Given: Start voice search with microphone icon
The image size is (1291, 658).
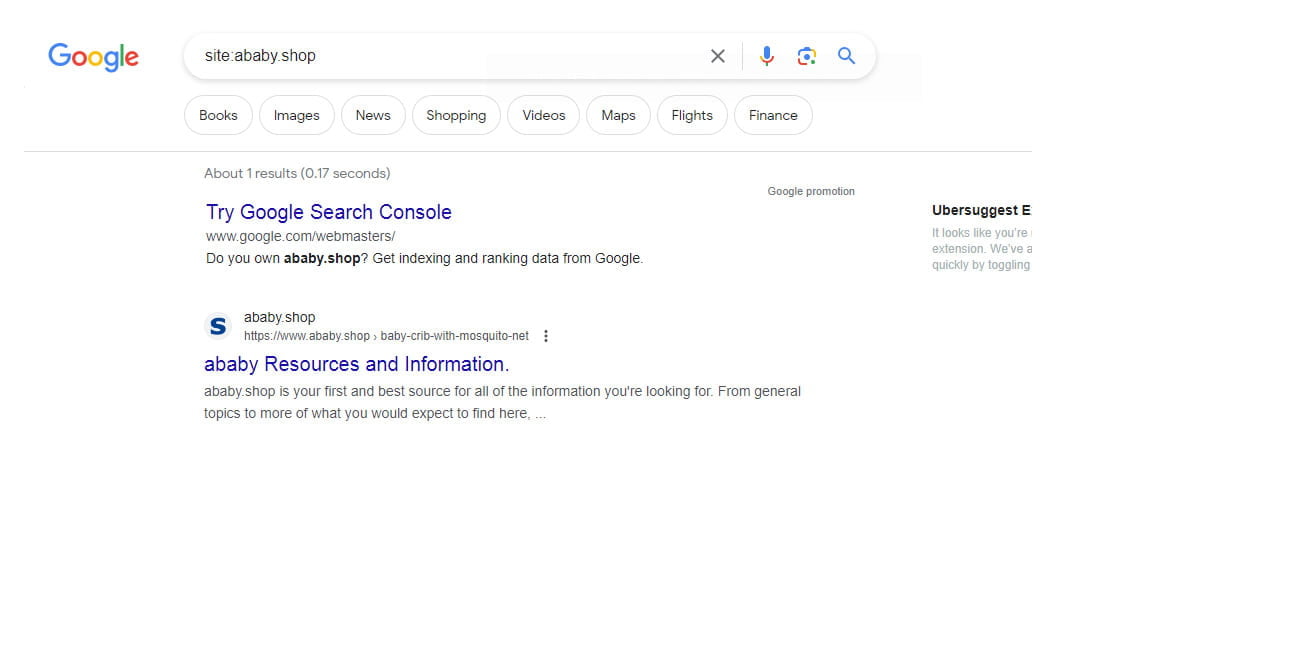Looking at the screenshot, I should pos(766,56).
